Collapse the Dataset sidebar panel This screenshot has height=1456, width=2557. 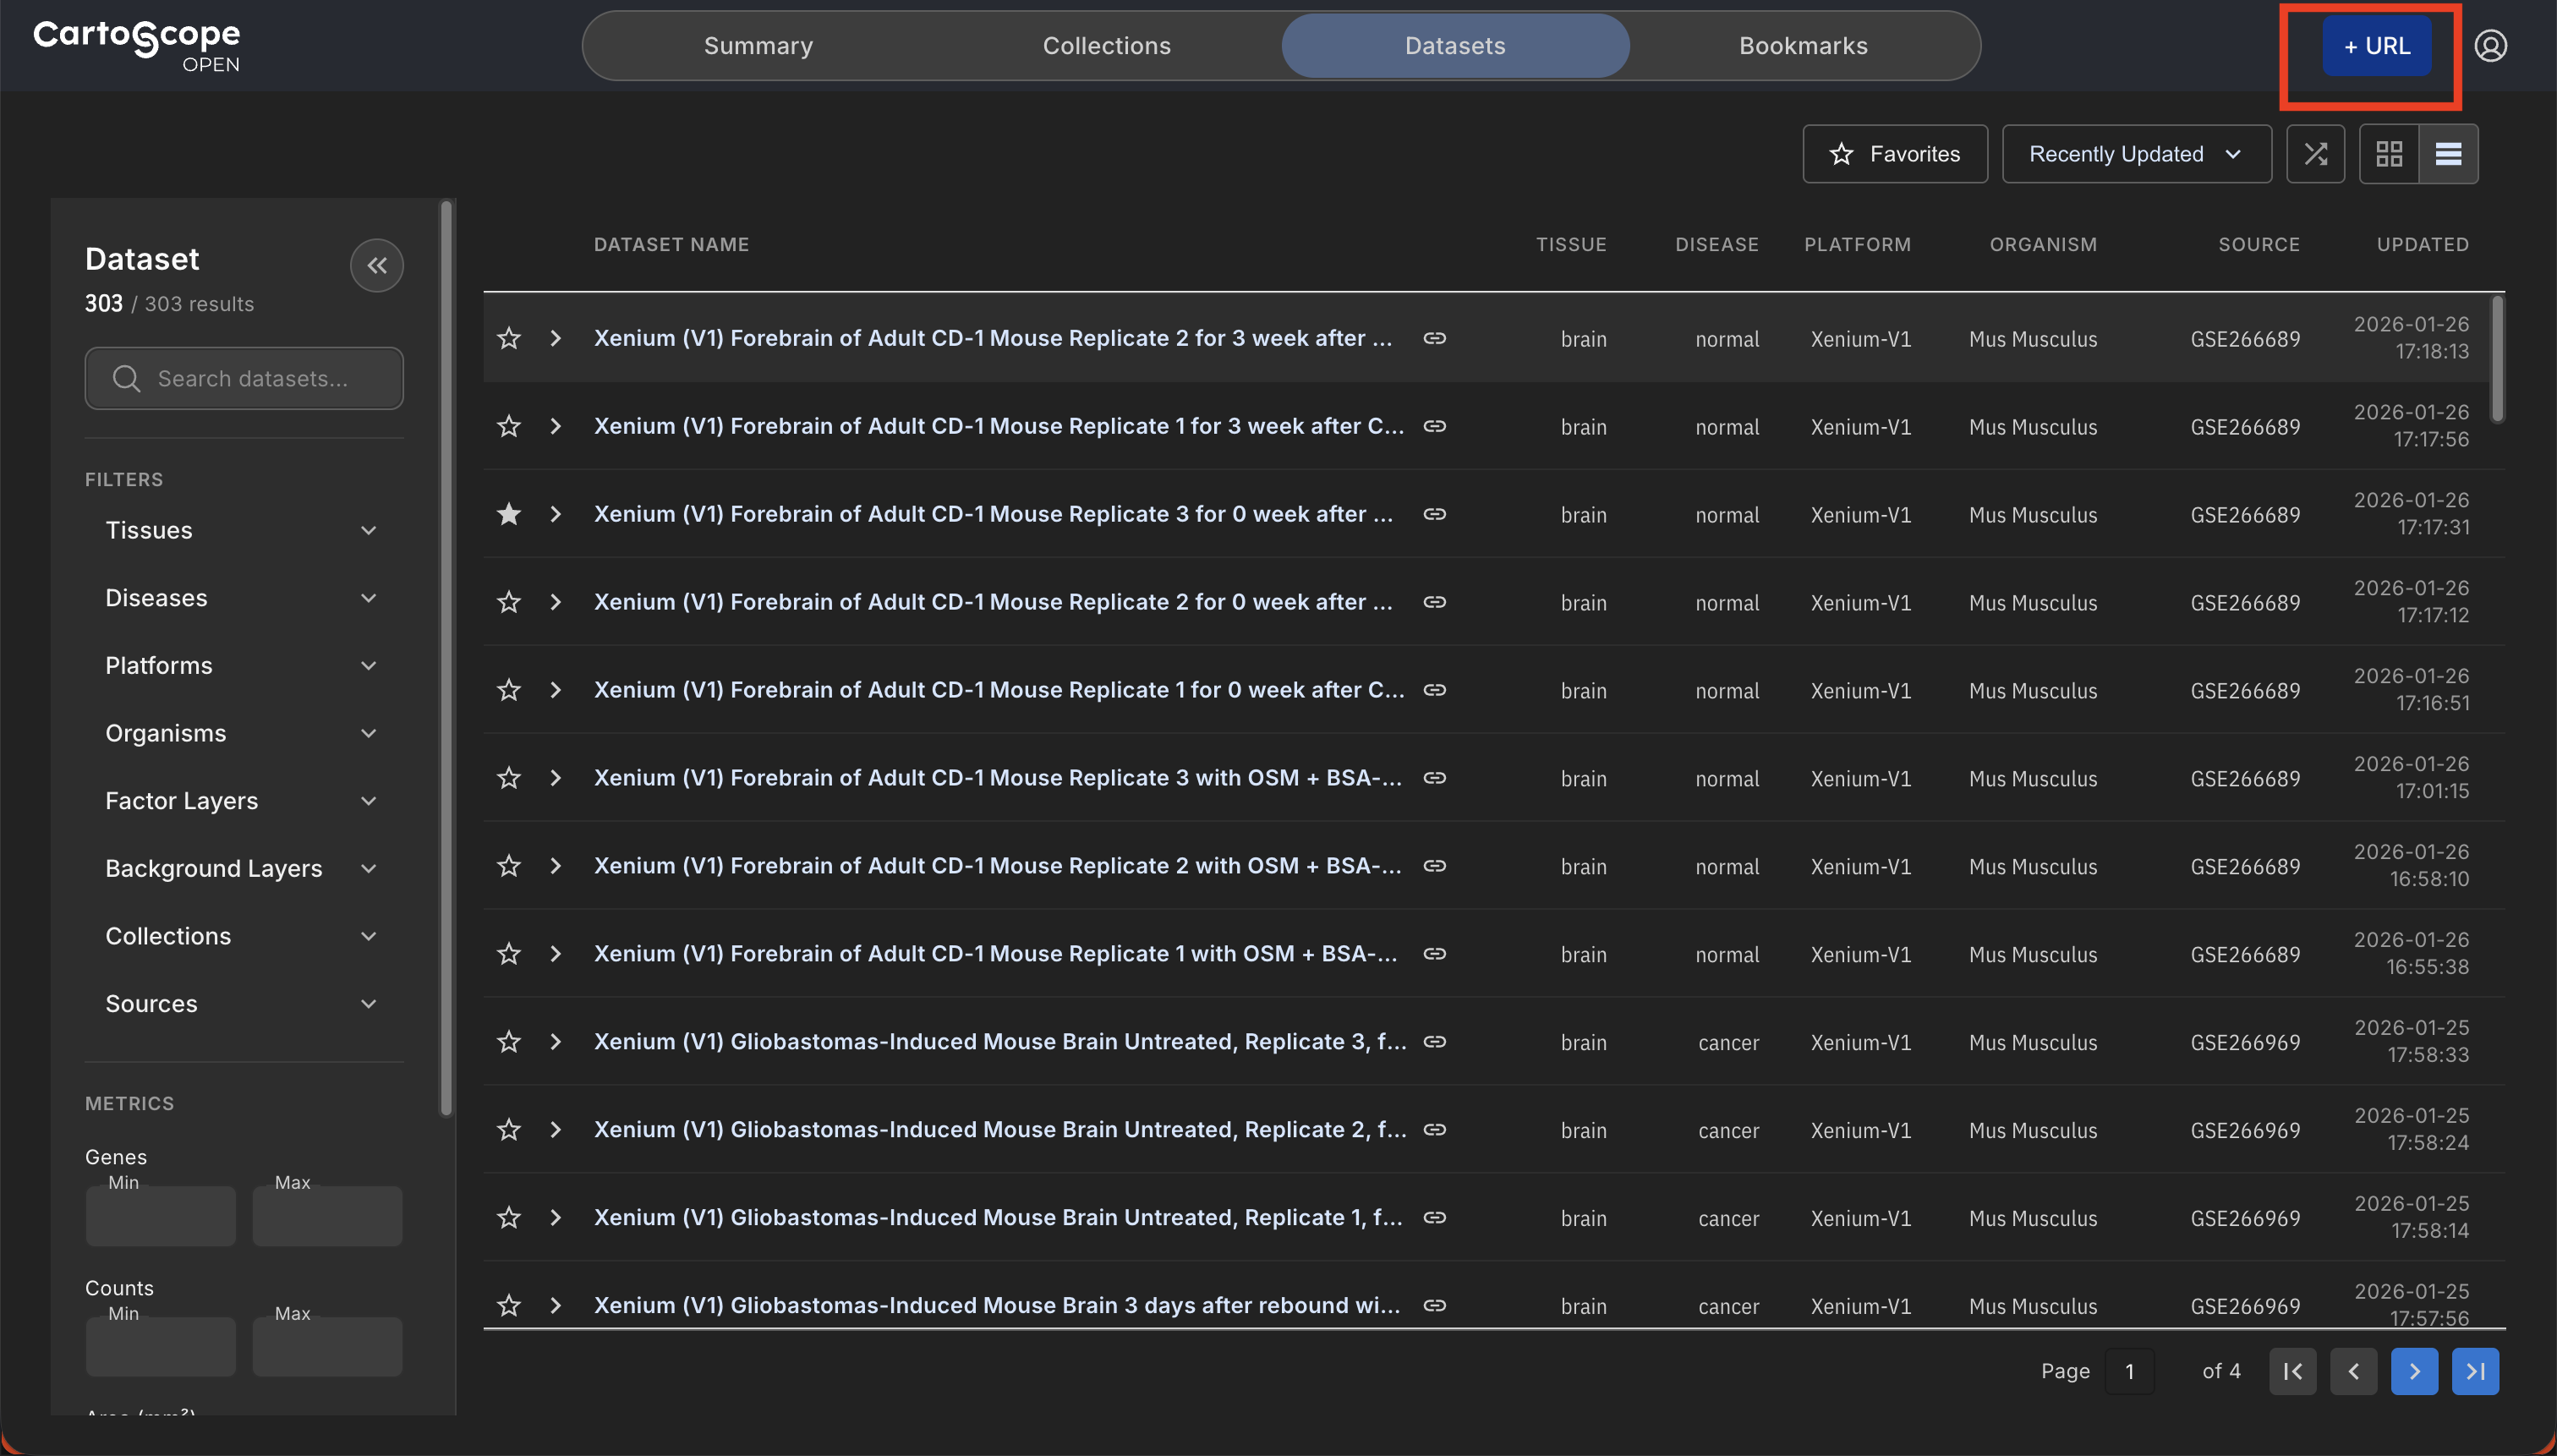click(377, 265)
